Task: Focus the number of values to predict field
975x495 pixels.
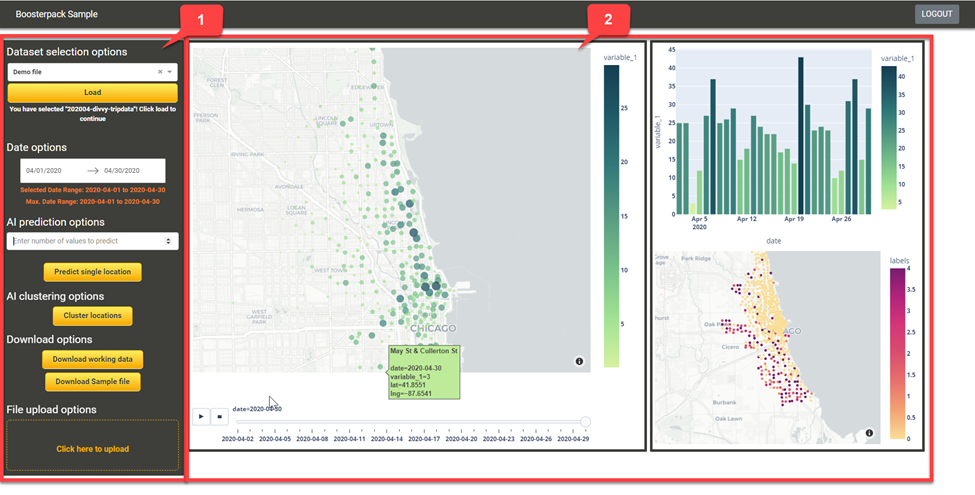Action: 85,241
